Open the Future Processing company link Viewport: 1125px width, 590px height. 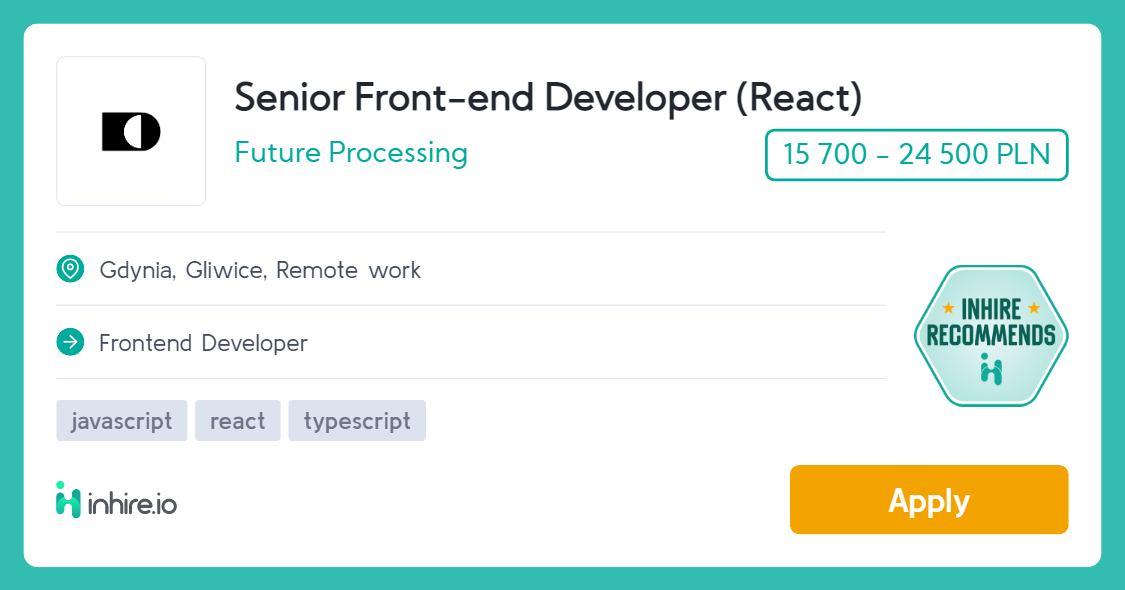coord(351,153)
